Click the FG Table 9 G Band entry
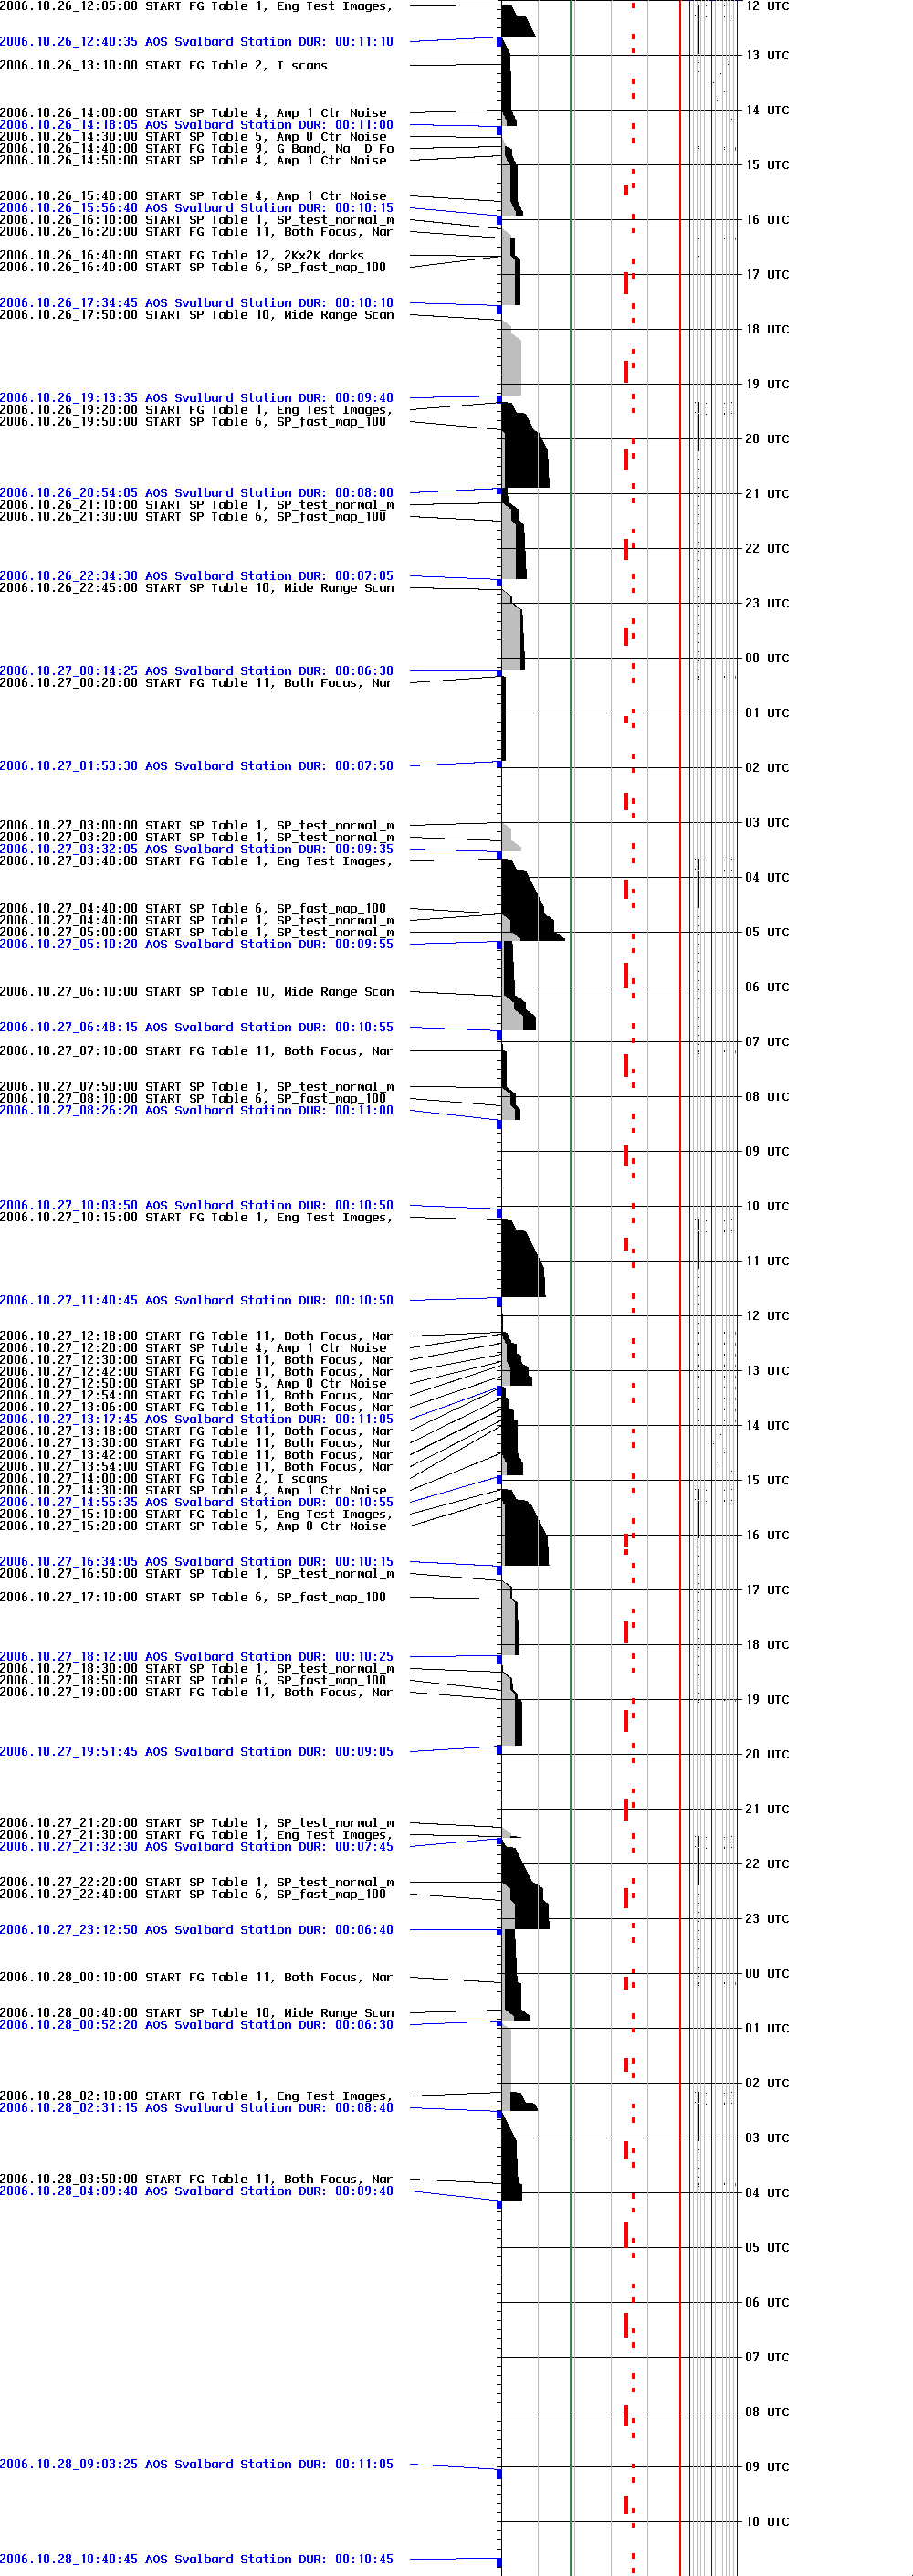 point(196,149)
